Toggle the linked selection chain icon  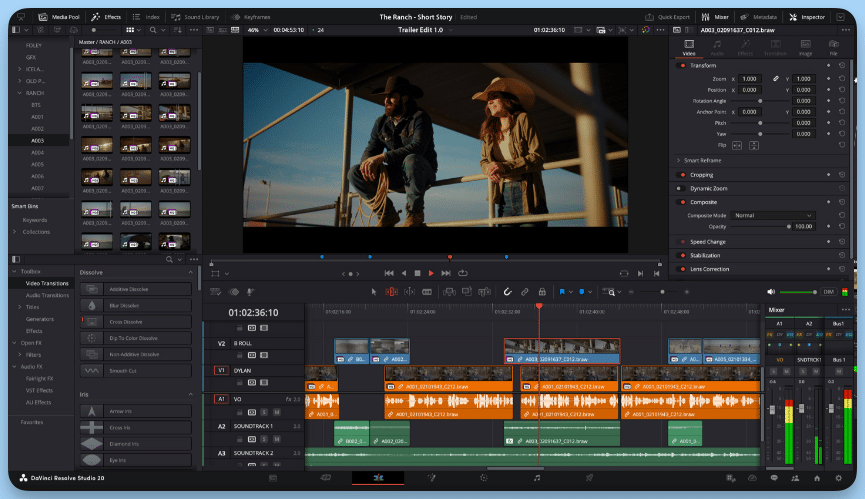coord(525,292)
